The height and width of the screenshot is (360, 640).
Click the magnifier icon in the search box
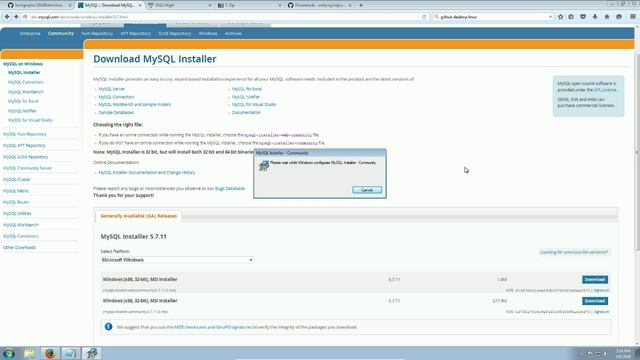point(436,17)
